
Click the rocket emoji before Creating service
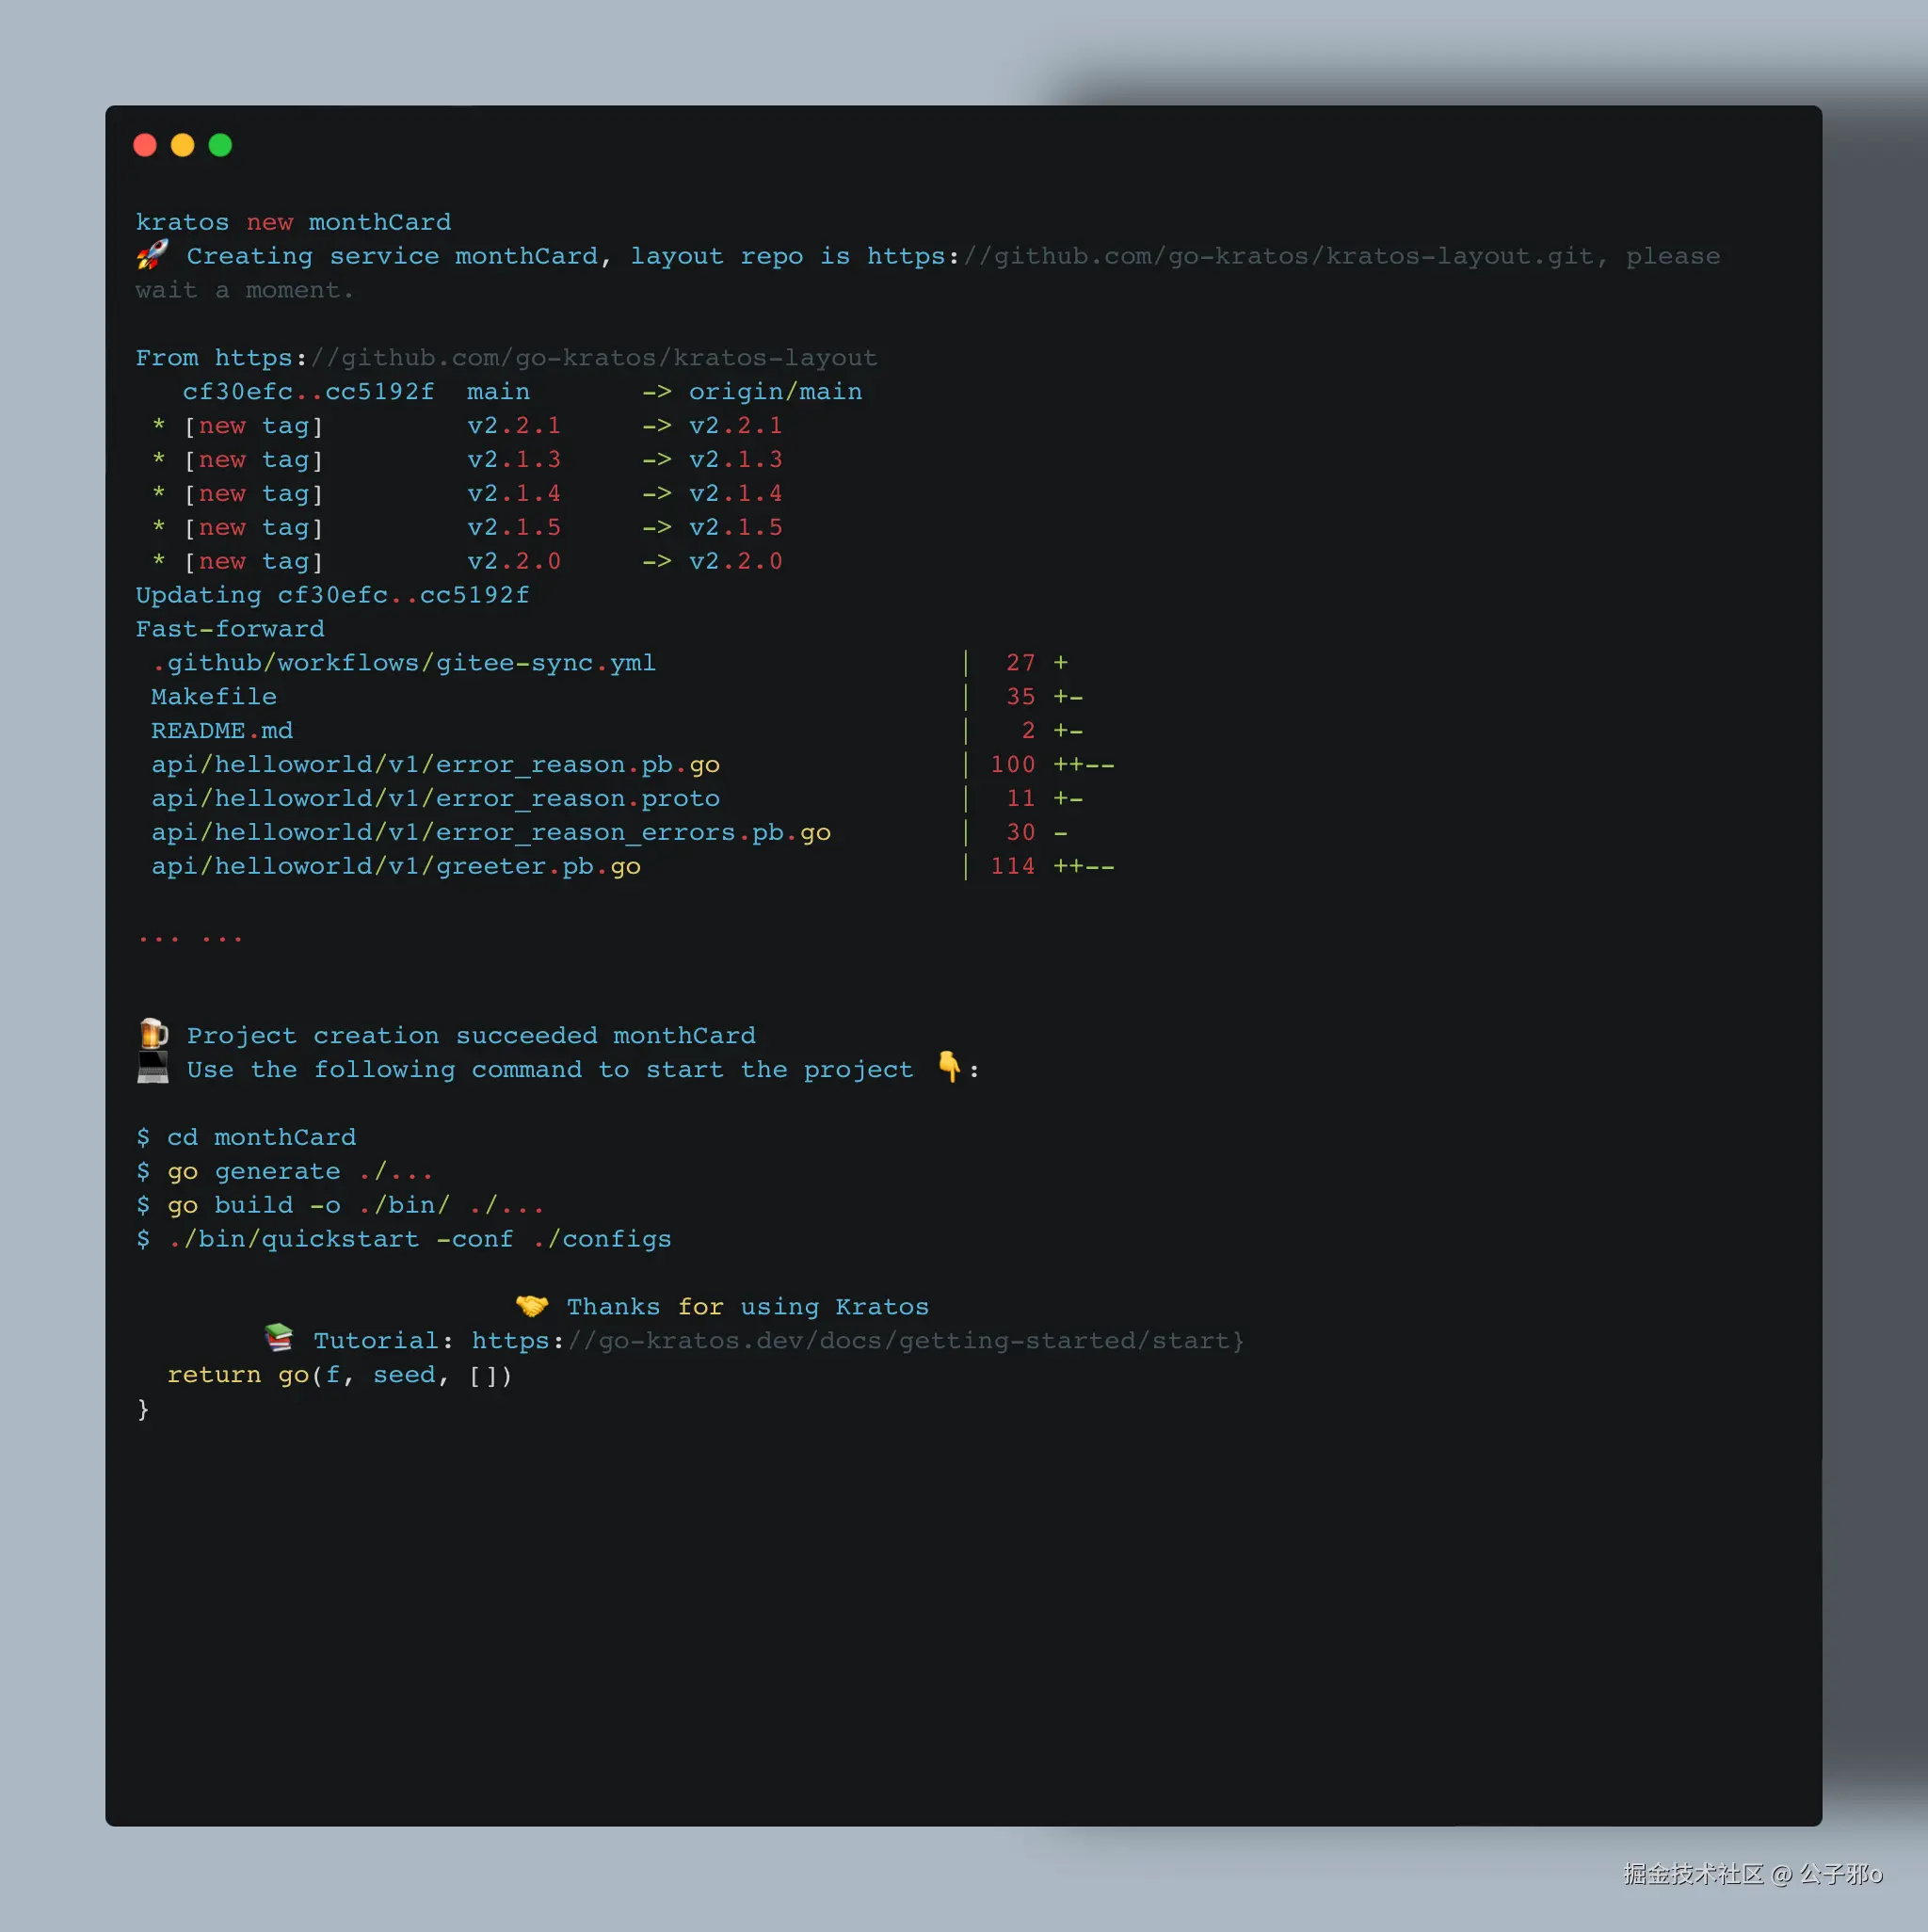pyautogui.click(x=152, y=255)
